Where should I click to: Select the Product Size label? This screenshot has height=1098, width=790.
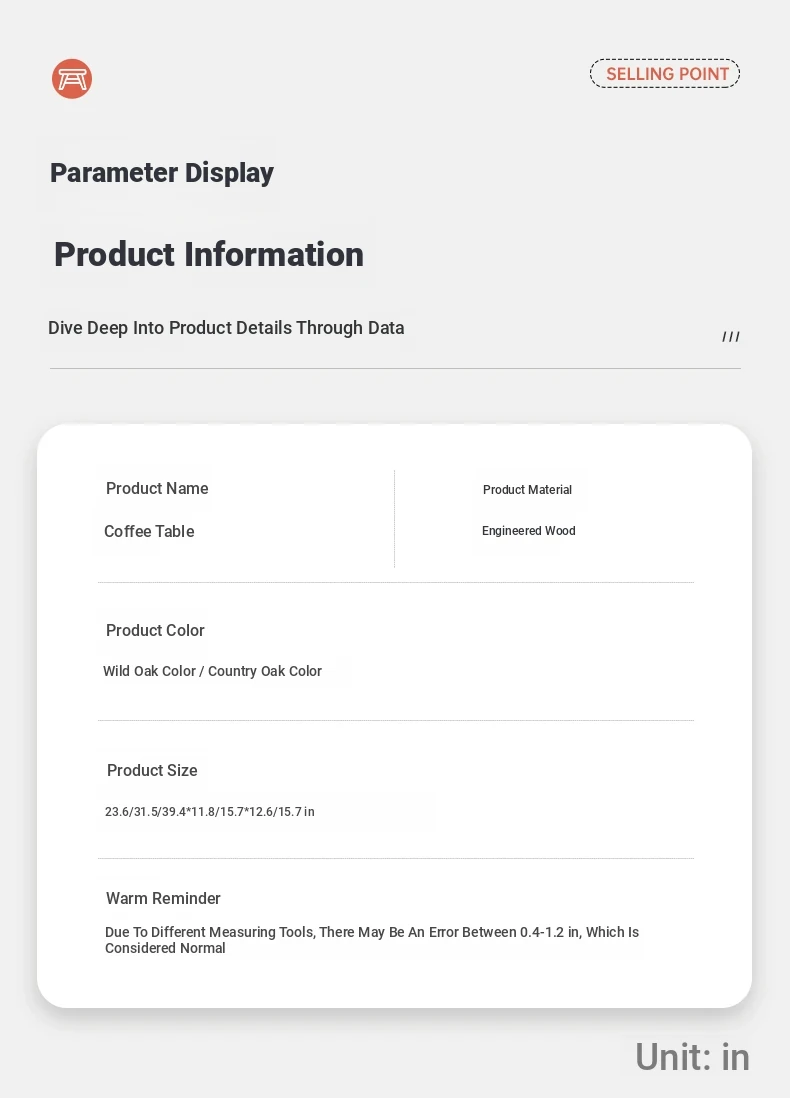(152, 771)
